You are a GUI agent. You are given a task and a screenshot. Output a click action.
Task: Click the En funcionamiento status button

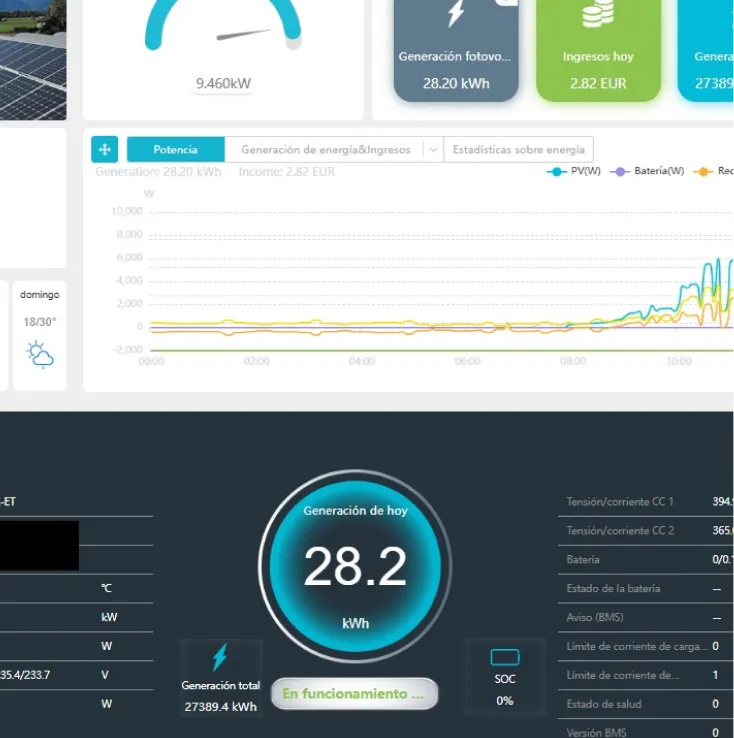point(354,693)
